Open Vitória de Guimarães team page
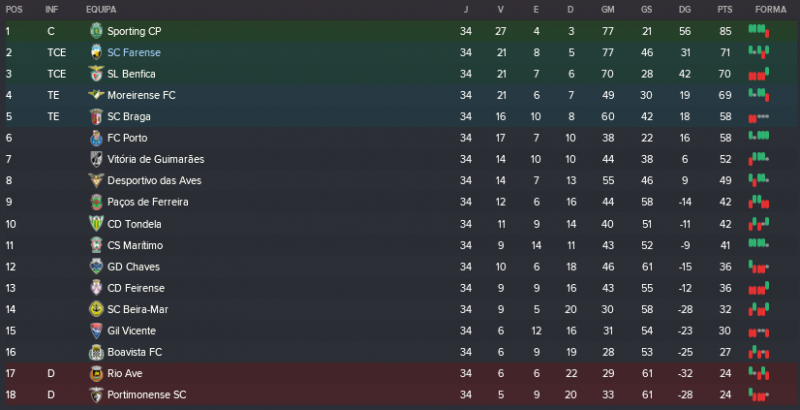This screenshot has height=410, width=800. [155, 160]
